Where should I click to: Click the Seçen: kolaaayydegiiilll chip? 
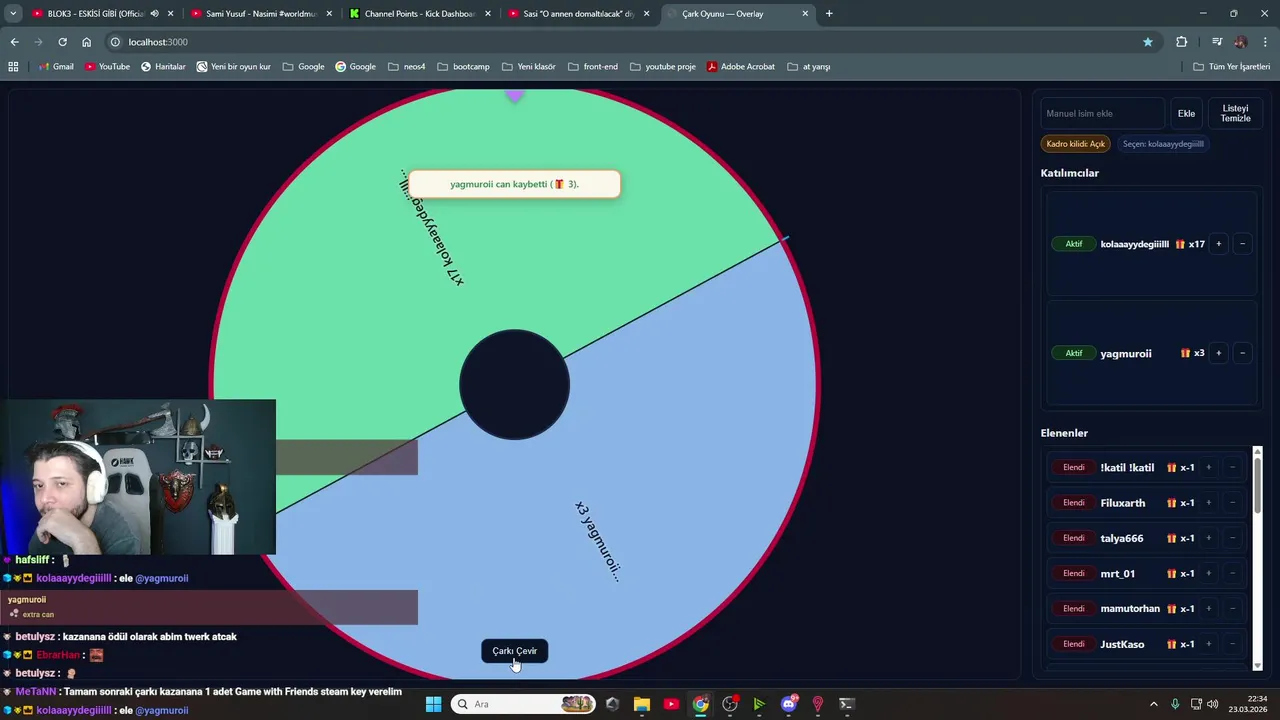point(1163,144)
